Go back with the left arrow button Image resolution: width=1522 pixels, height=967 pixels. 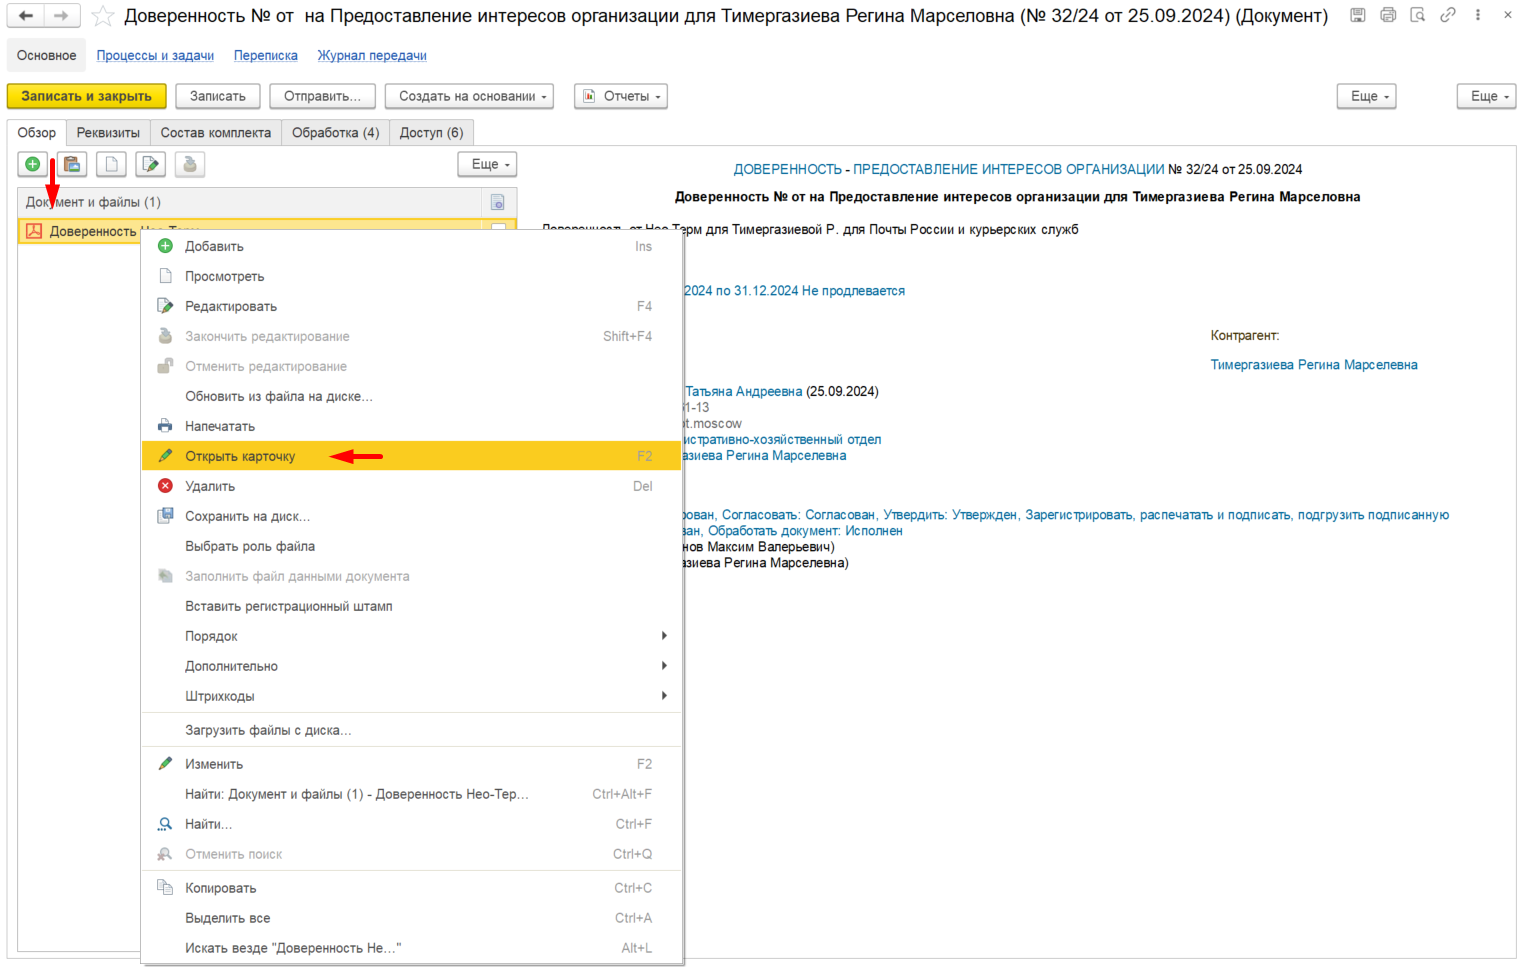[x=26, y=16]
